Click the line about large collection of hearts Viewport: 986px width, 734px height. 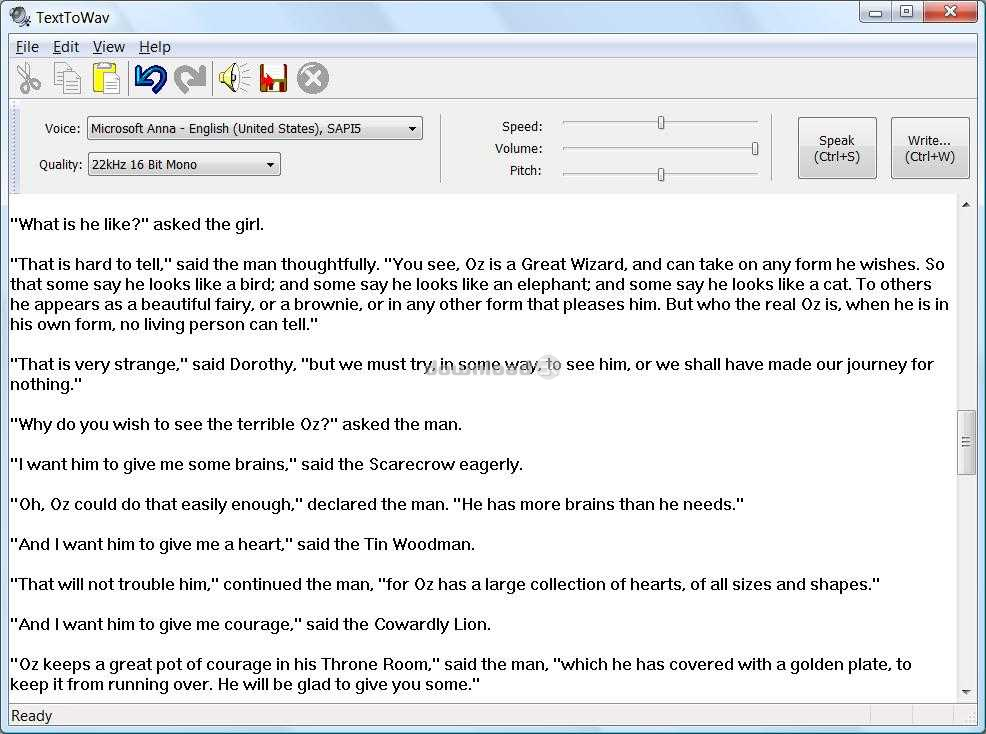tap(445, 584)
